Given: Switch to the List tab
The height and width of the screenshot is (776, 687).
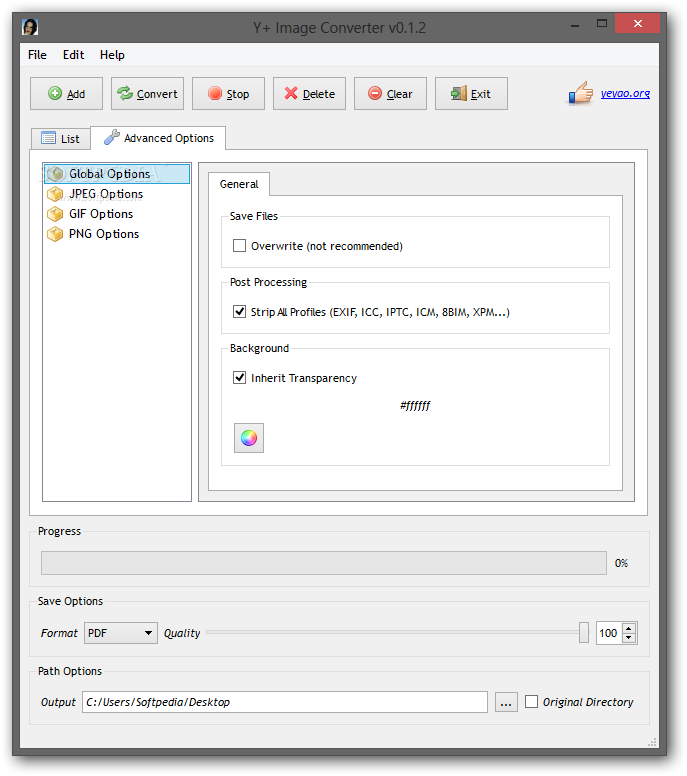Looking at the screenshot, I should tap(61, 139).
